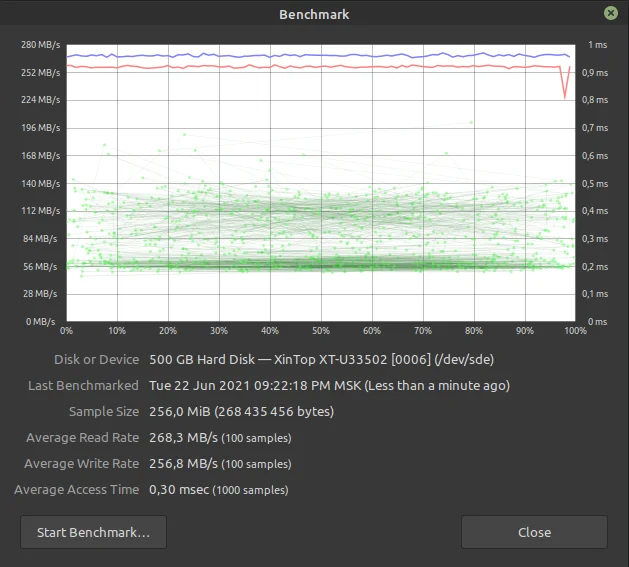This screenshot has height=567, width=629.
Task: Click the 0,3 ms axis label
Action: point(595,239)
